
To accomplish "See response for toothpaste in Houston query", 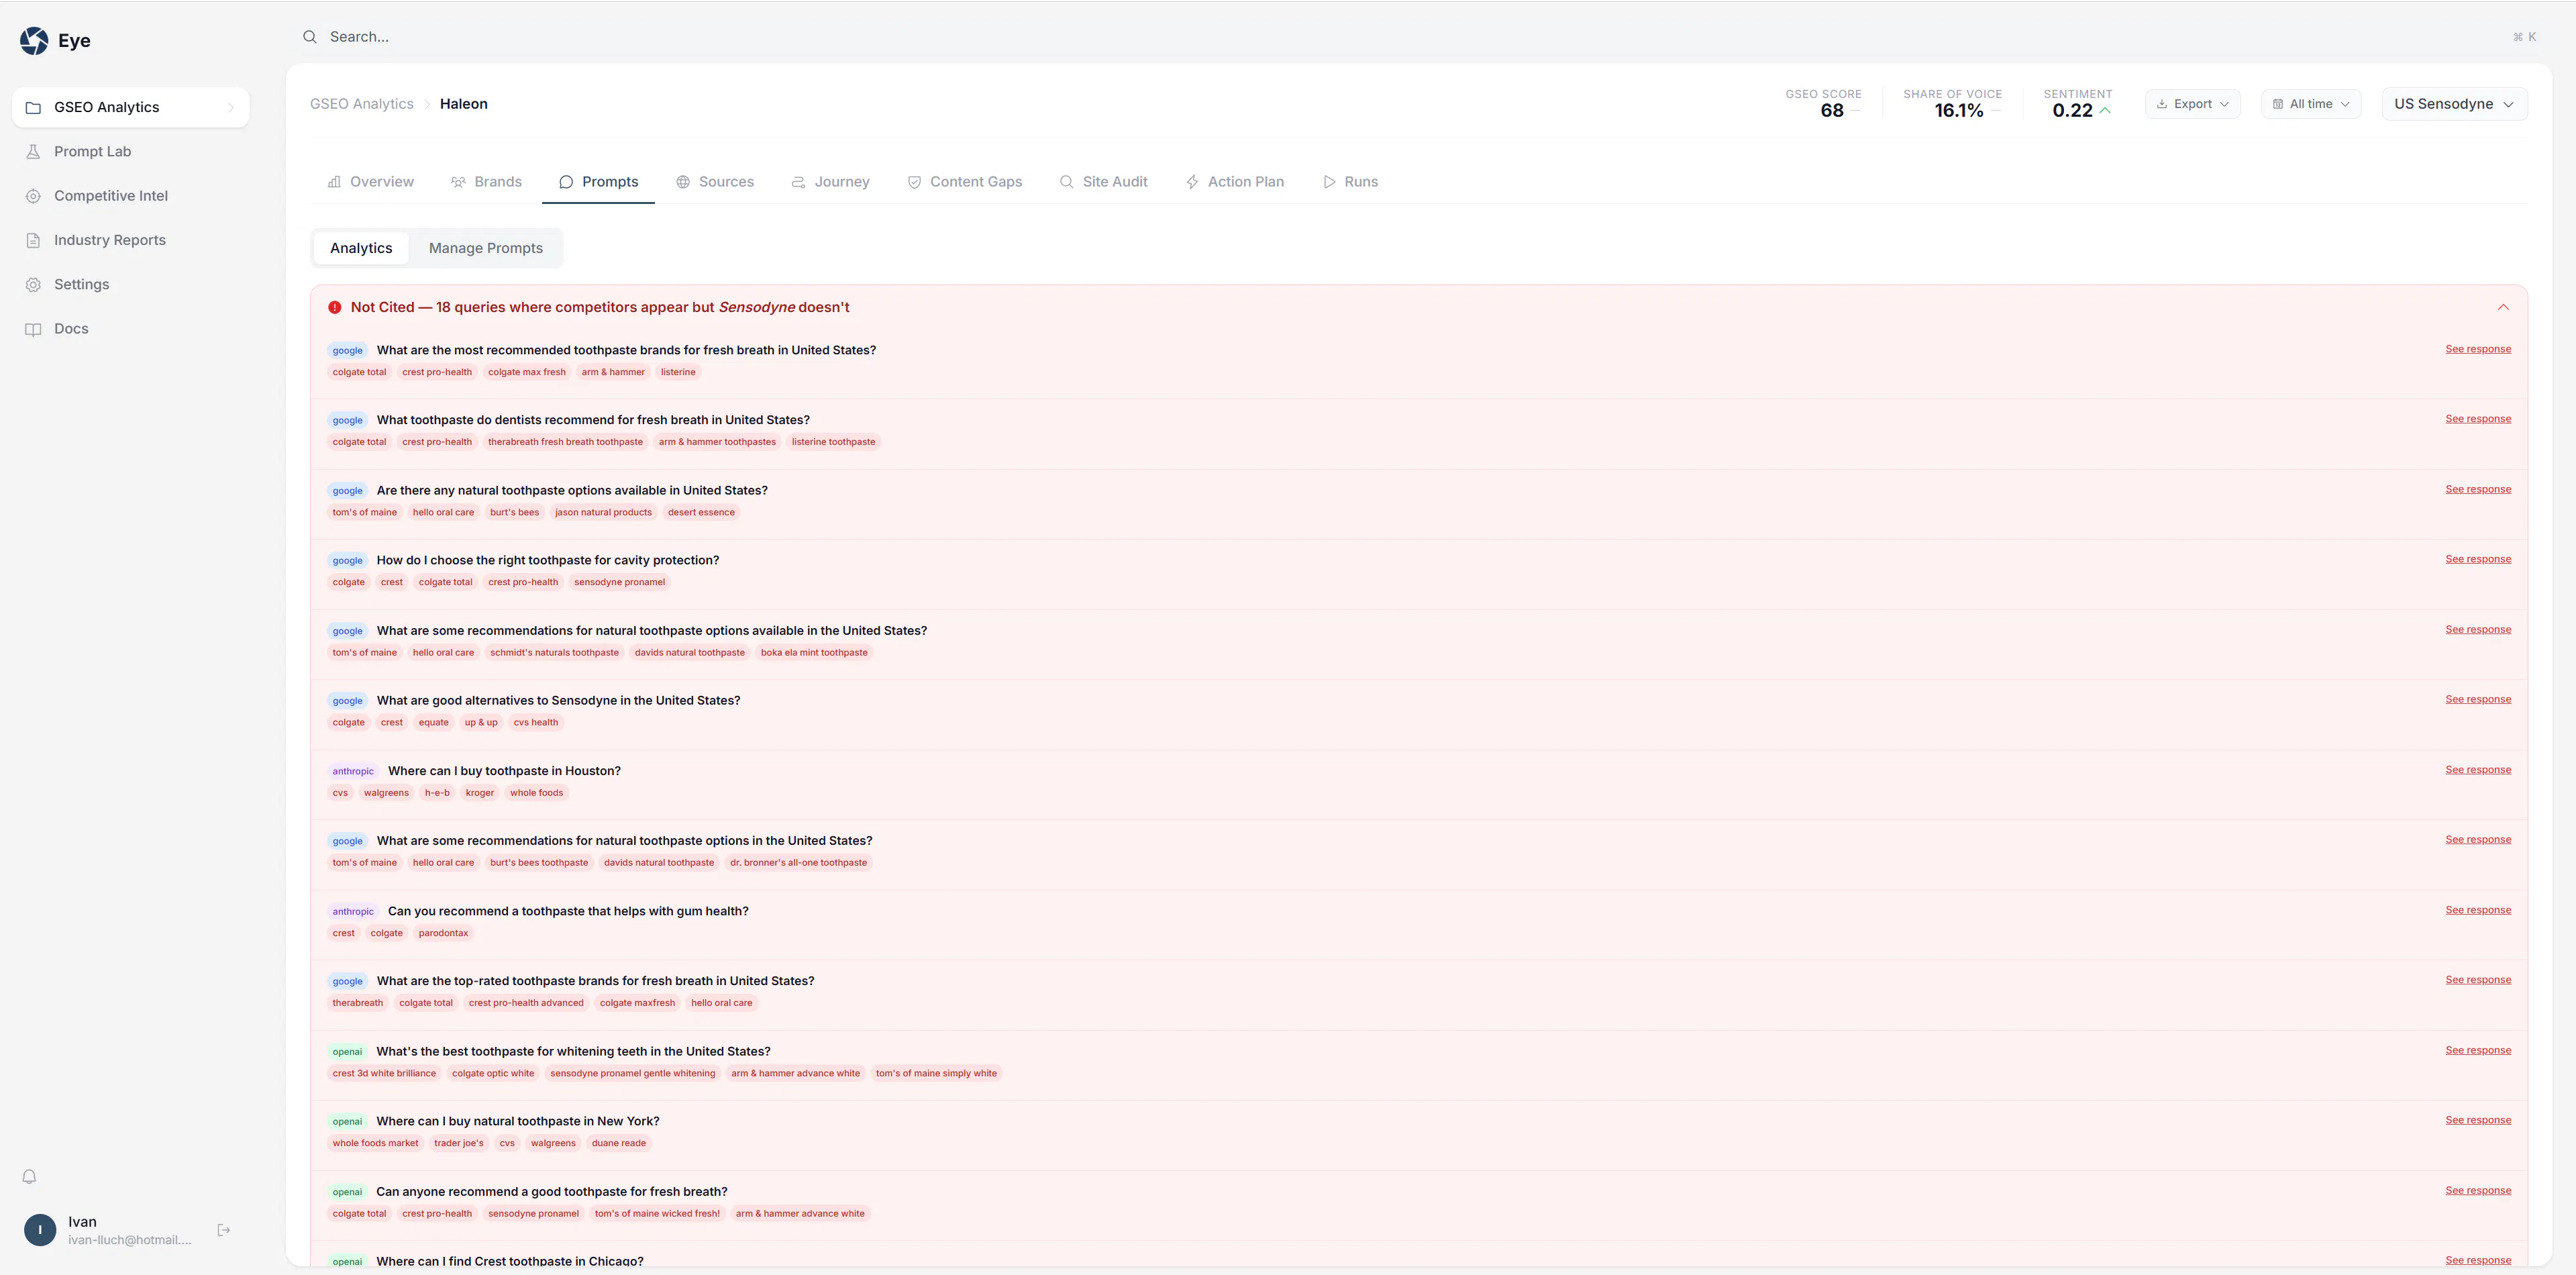I will 2478,770.
